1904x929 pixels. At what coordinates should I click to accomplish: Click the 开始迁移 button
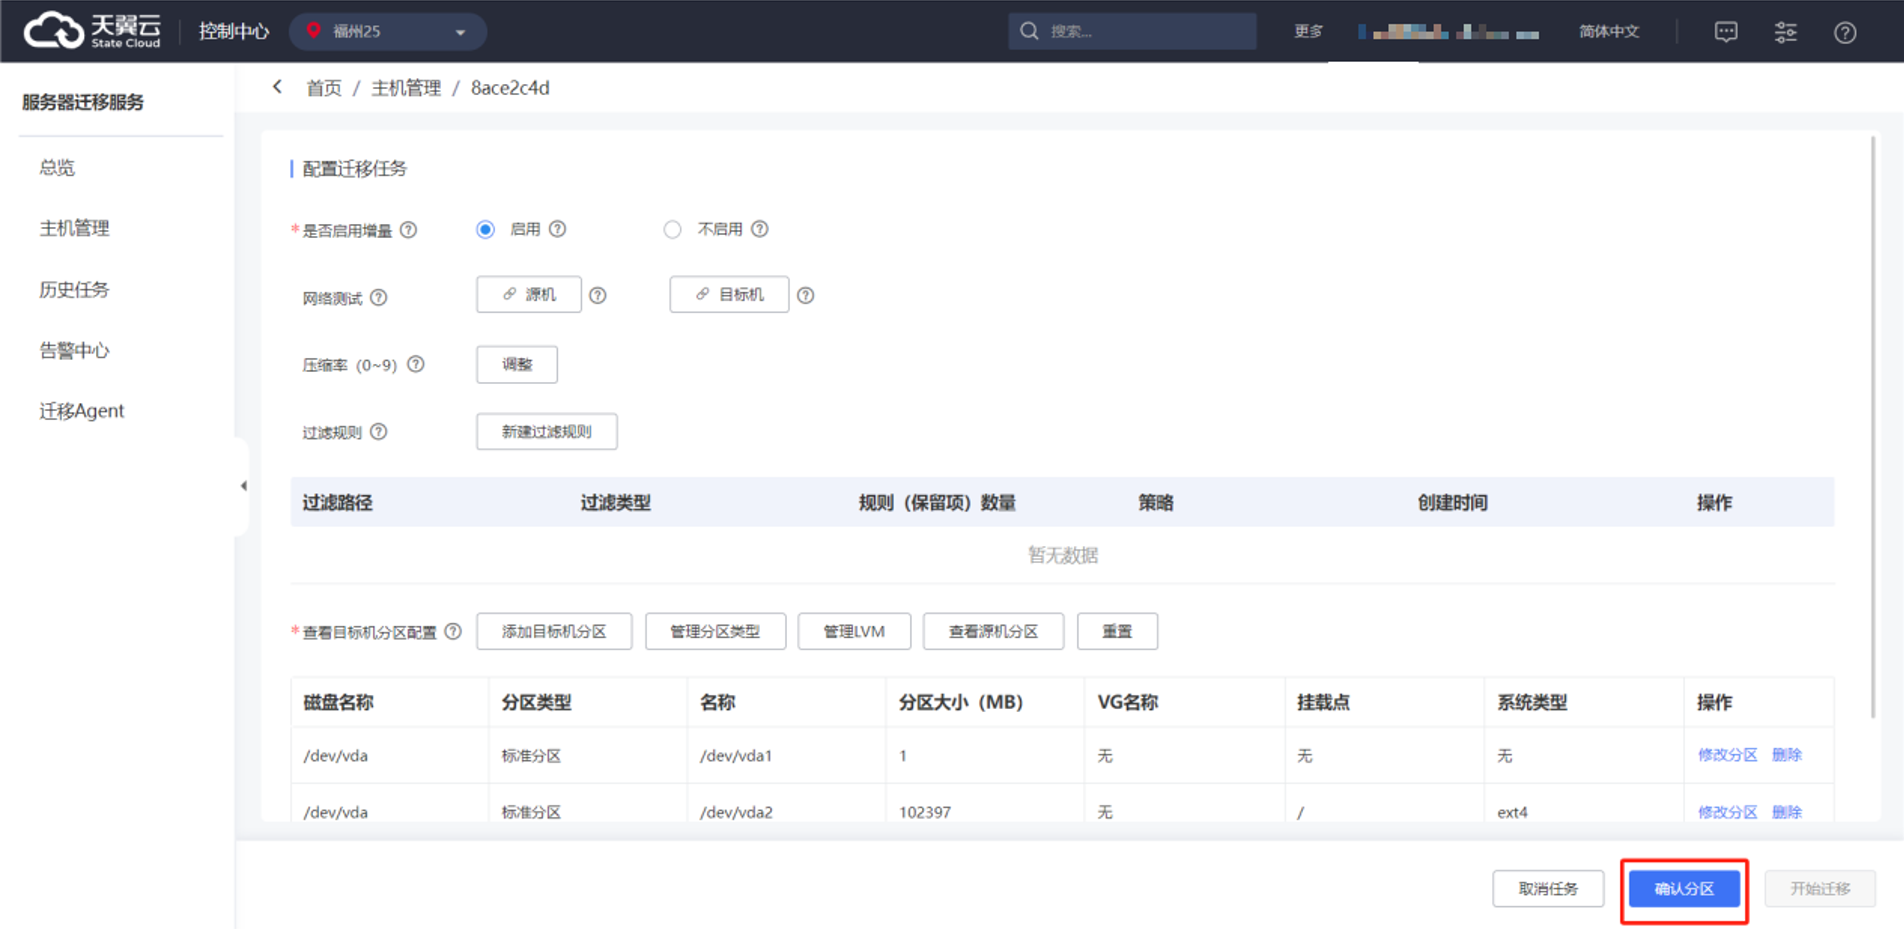pos(1819,888)
